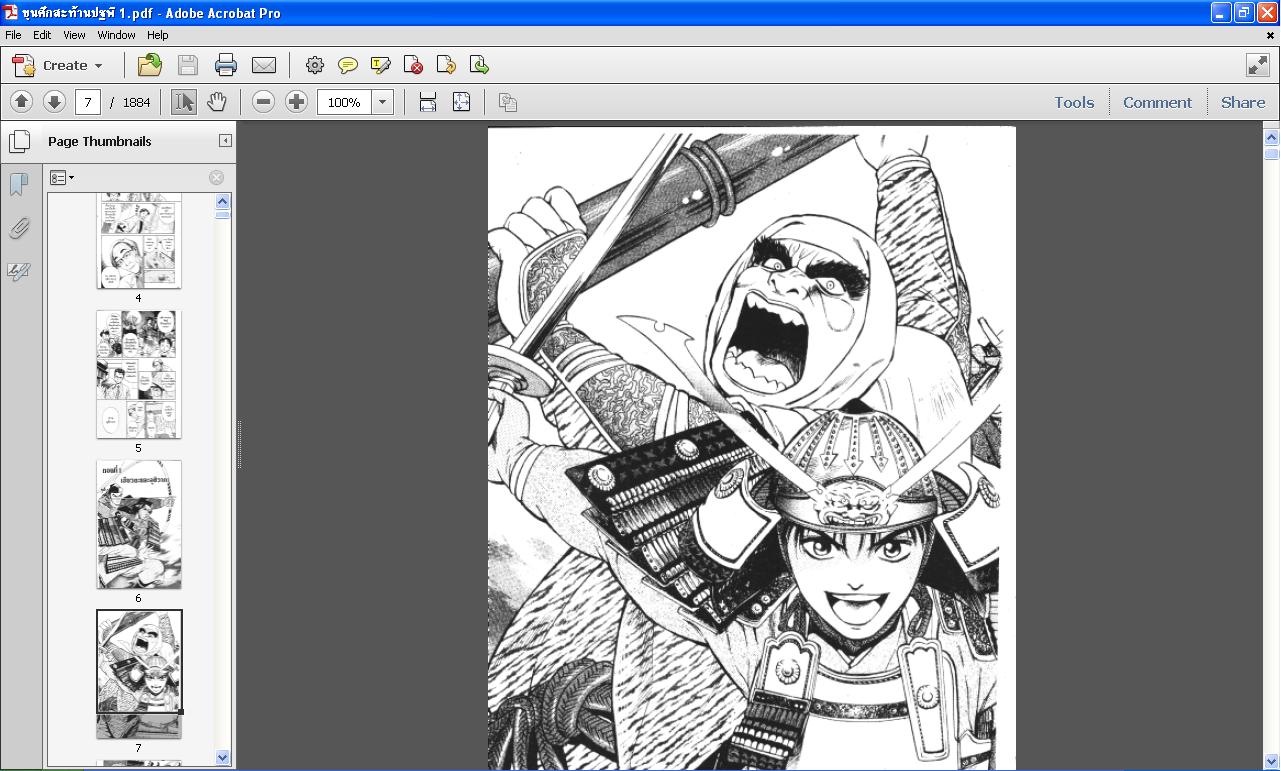Activate the Select tool cursor

coord(184,101)
